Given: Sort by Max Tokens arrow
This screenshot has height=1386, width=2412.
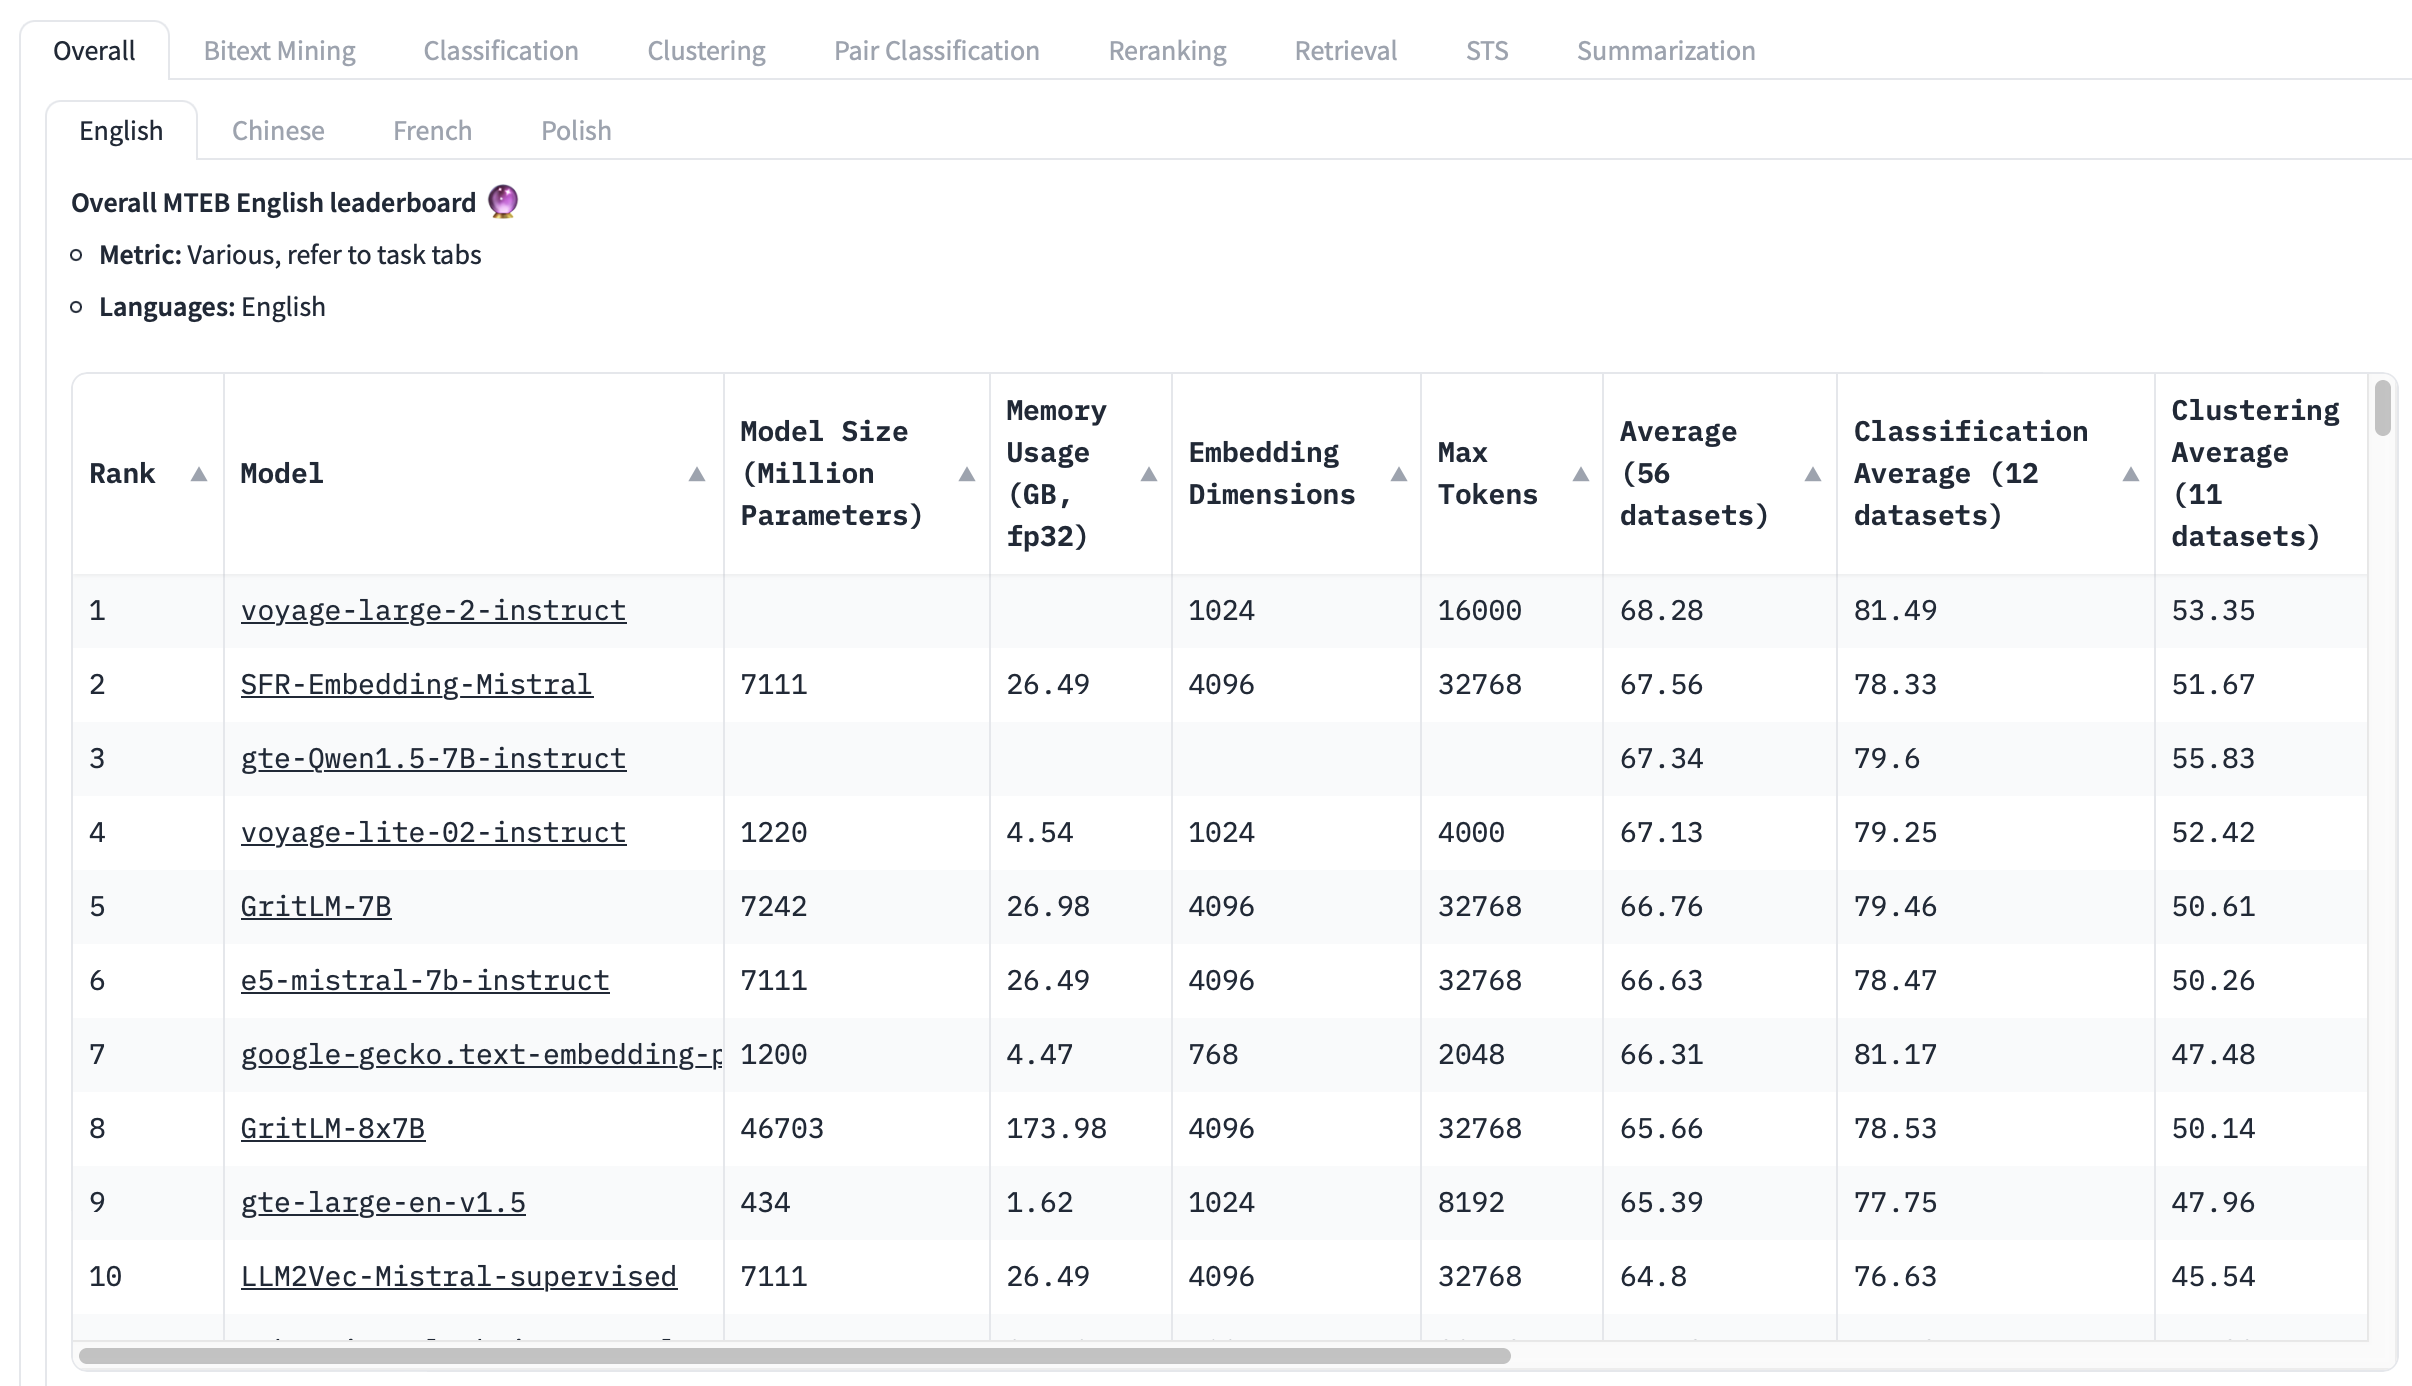Looking at the screenshot, I should click(1580, 474).
